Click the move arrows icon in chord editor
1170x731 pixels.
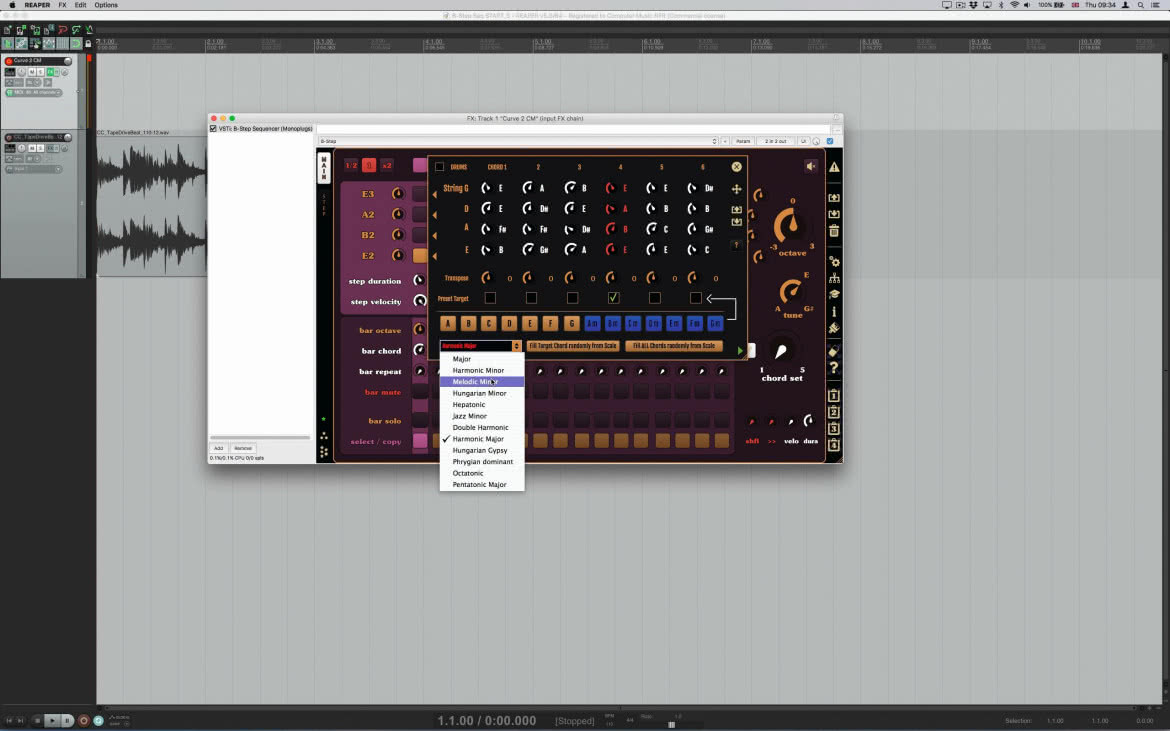(x=736, y=189)
